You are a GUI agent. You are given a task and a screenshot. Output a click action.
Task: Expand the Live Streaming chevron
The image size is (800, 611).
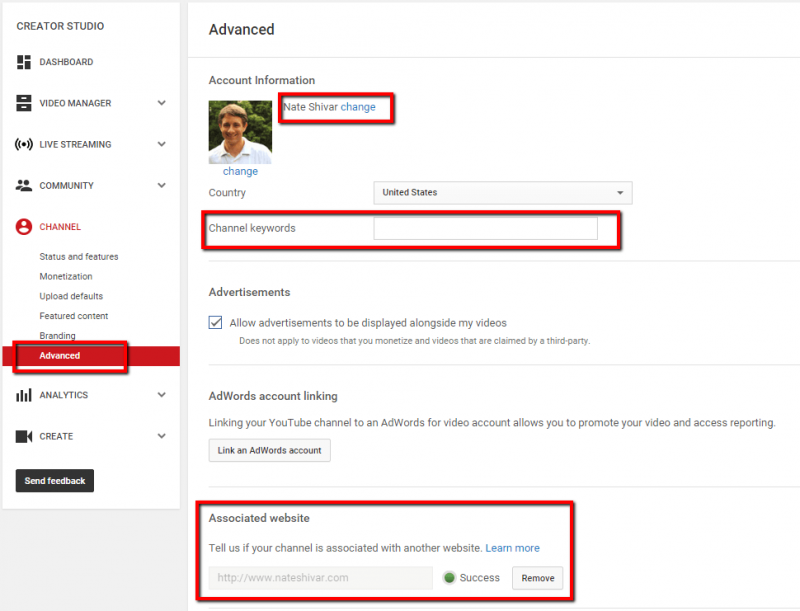click(162, 144)
